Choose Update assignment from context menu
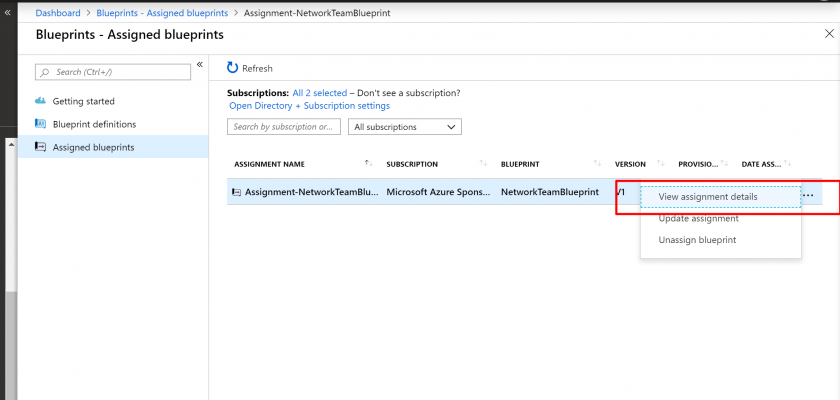Screen dimensions: 840x400 (698, 218)
